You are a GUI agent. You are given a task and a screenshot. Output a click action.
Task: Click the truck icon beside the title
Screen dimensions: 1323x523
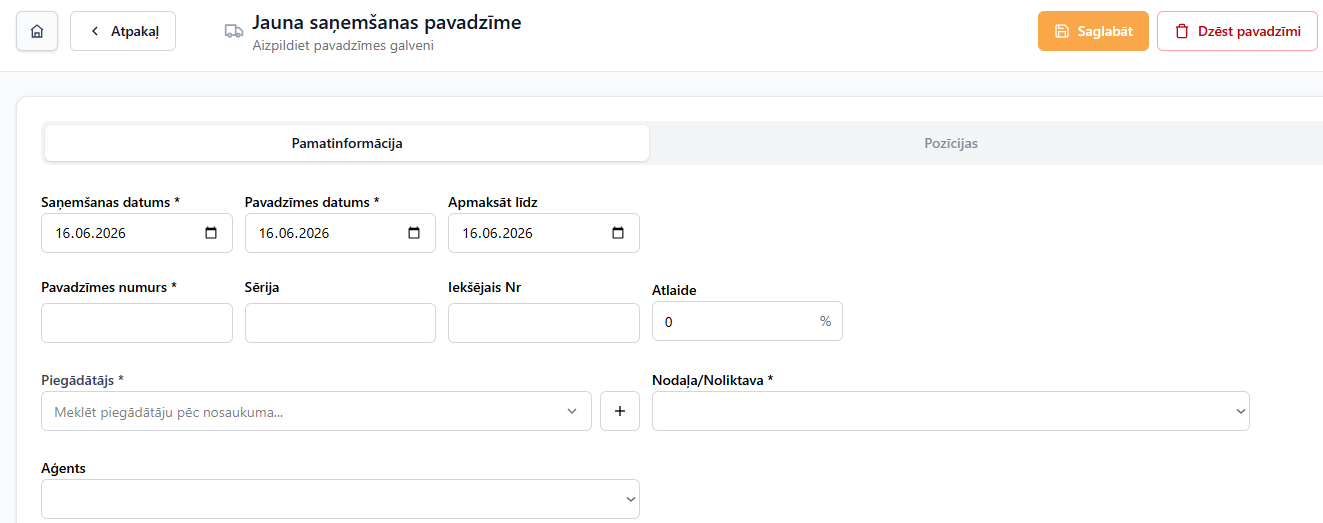click(234, 31)
